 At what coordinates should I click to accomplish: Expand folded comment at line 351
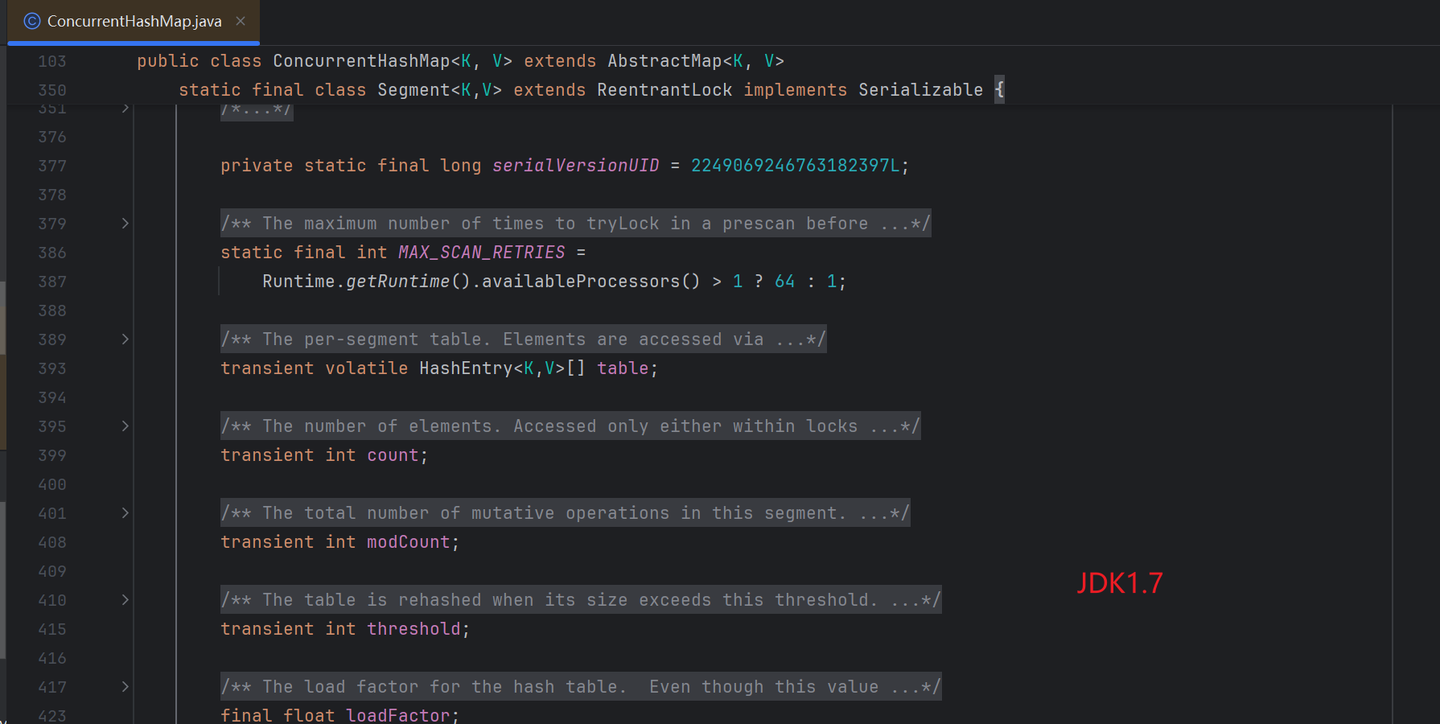tap(125, 107)
